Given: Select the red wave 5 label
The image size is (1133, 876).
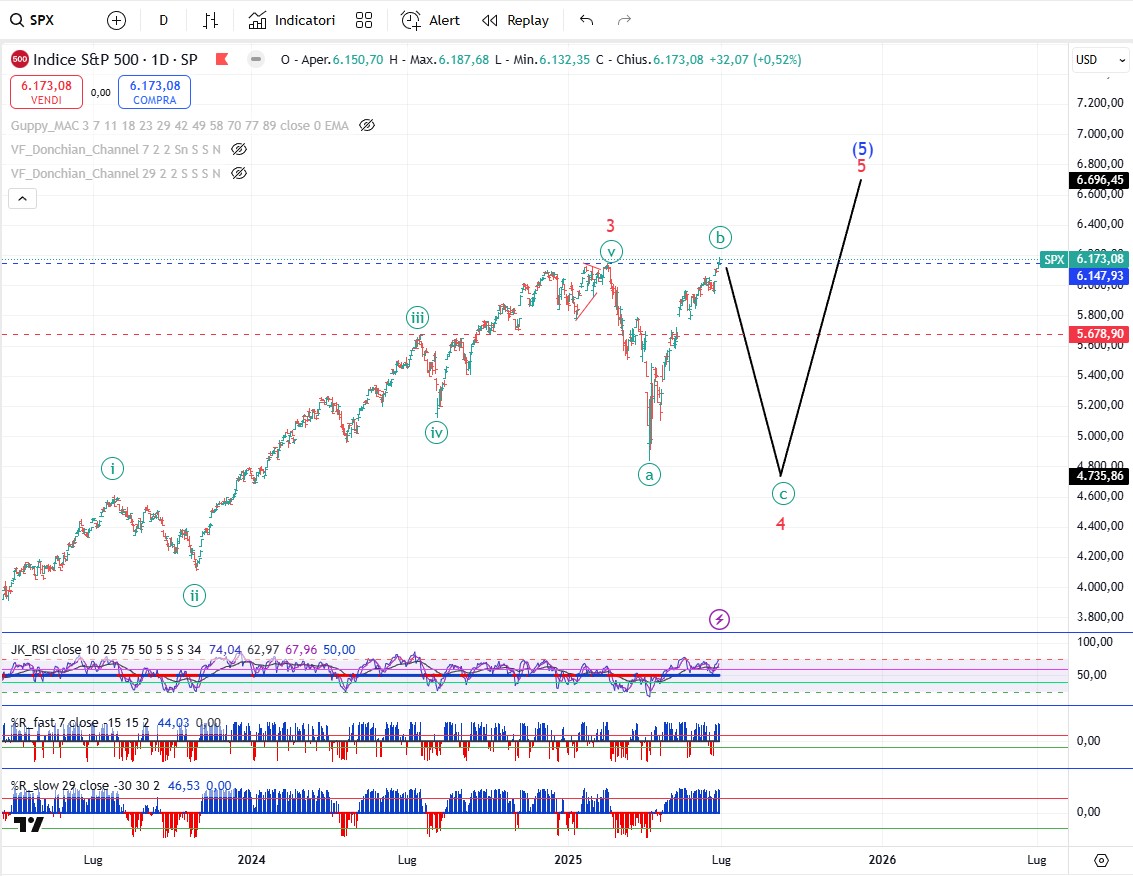Looking at the screenshot, I should pos(861,166).
